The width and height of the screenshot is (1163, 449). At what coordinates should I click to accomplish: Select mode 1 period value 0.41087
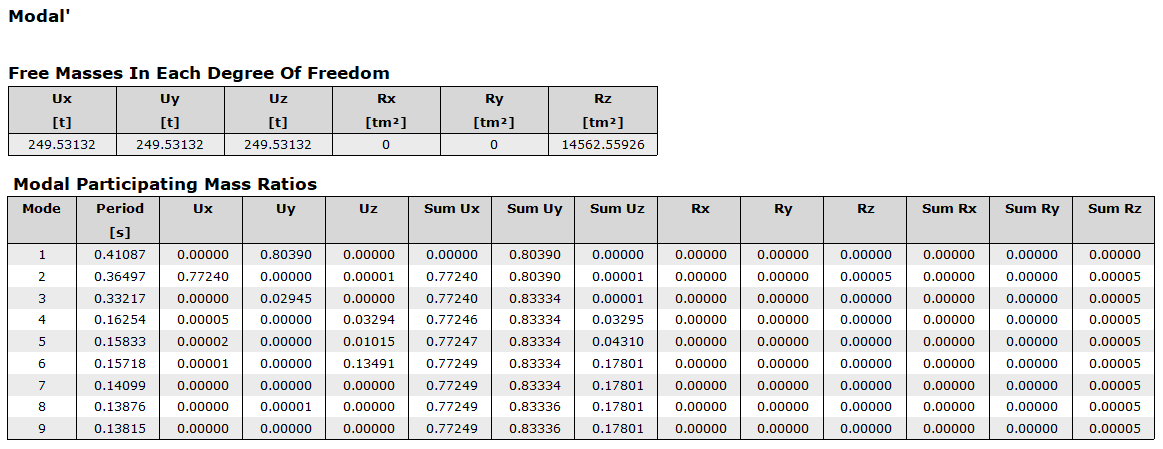pos(120,255)
